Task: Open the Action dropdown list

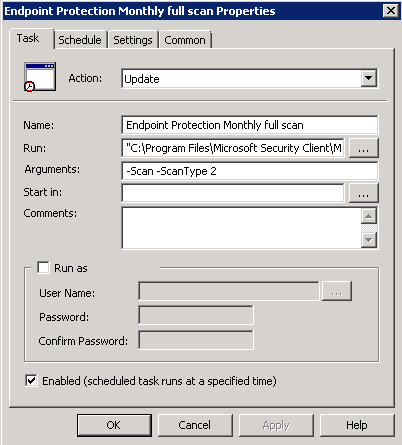Action: click(x=369, y=79)
